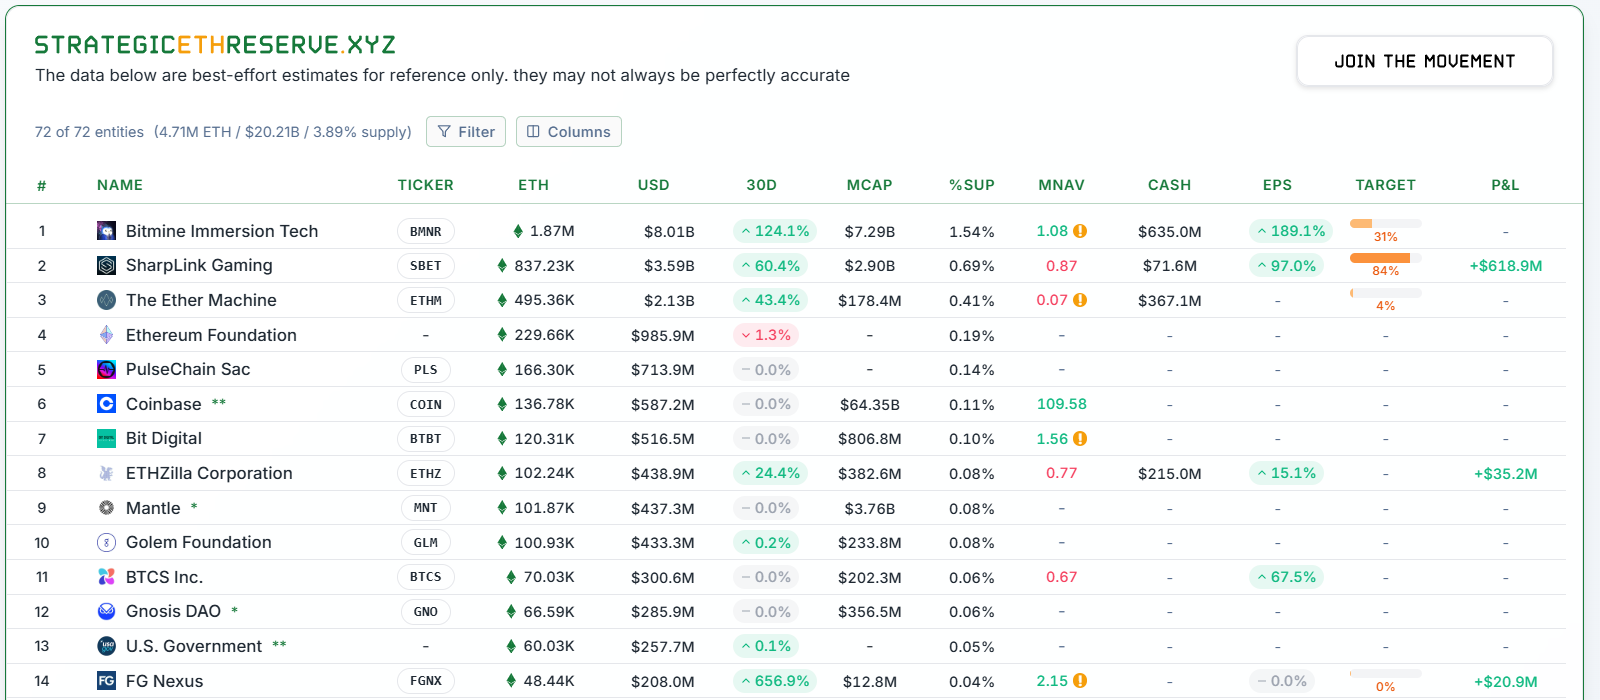This screenshot has width=1600, height=700.
Task: Click Bitmine's 31% target progress bar
Action: [x=1386, y=224]
